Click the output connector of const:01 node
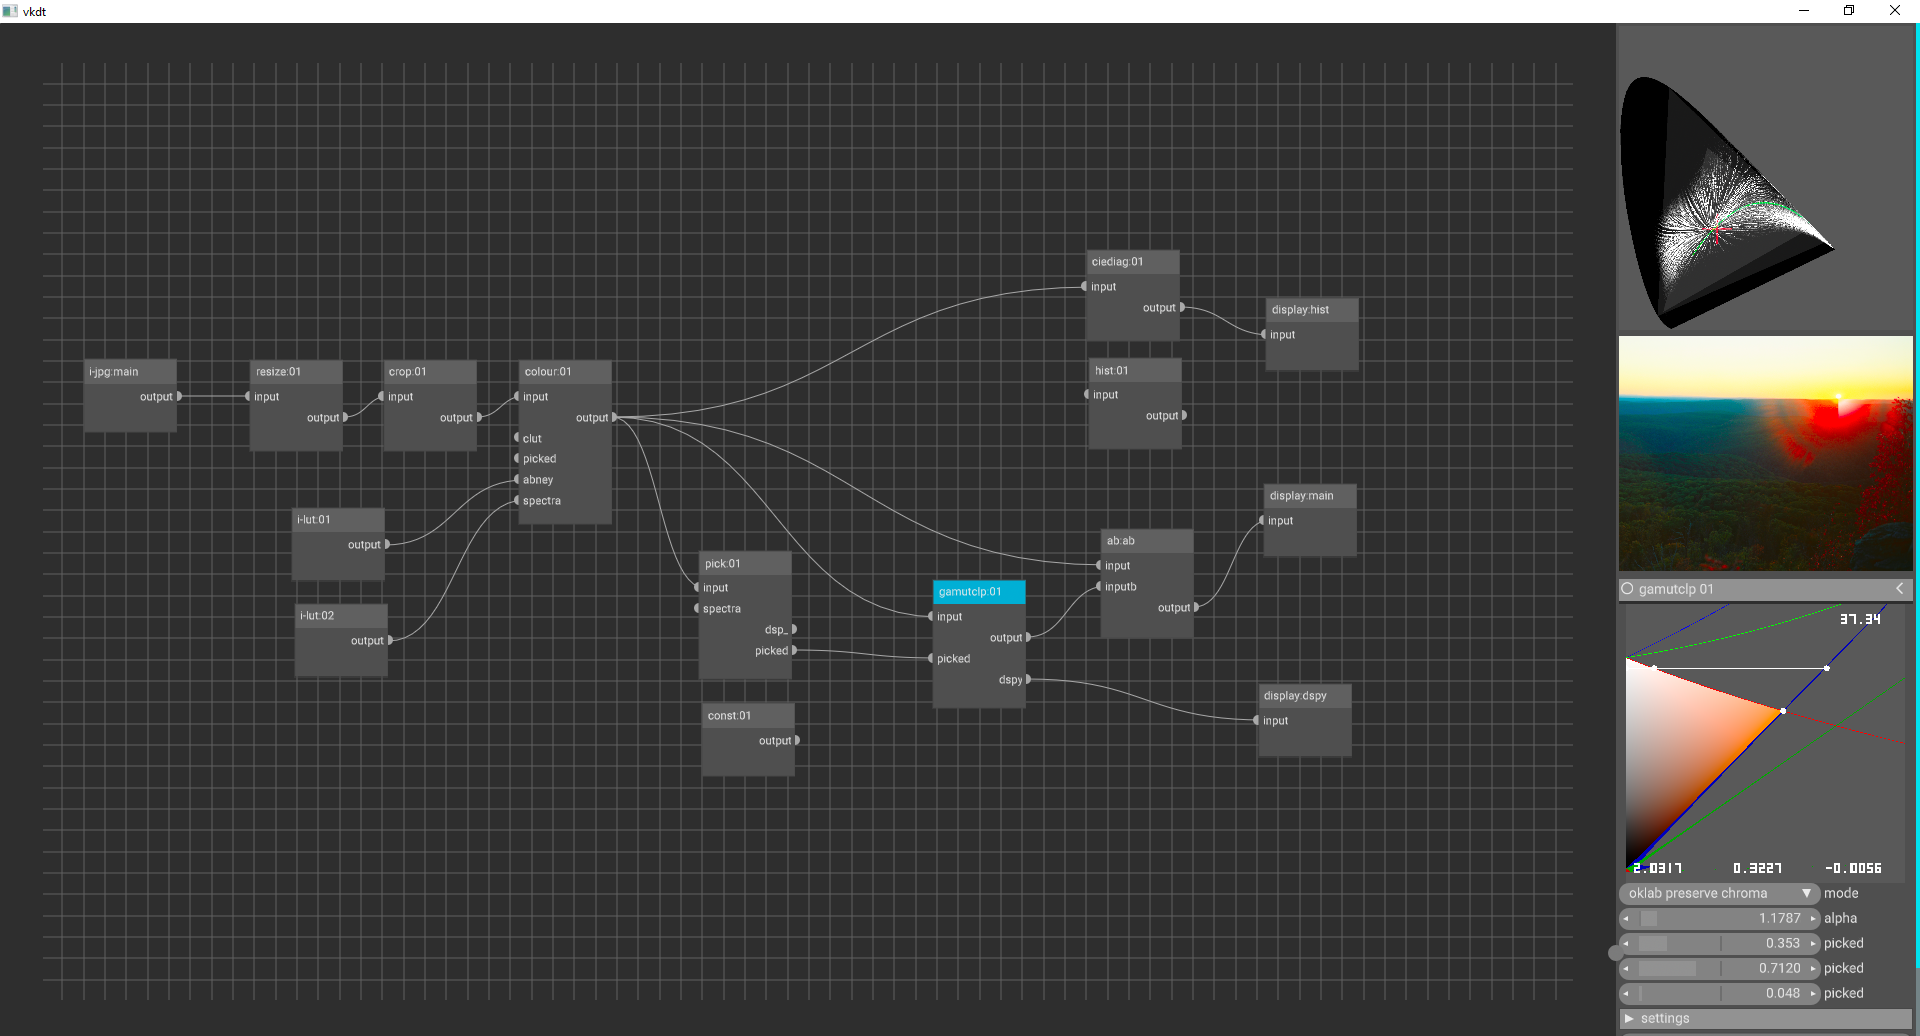The width and height of the screenshot is (1920, 1036). click(x=797, y=741)
